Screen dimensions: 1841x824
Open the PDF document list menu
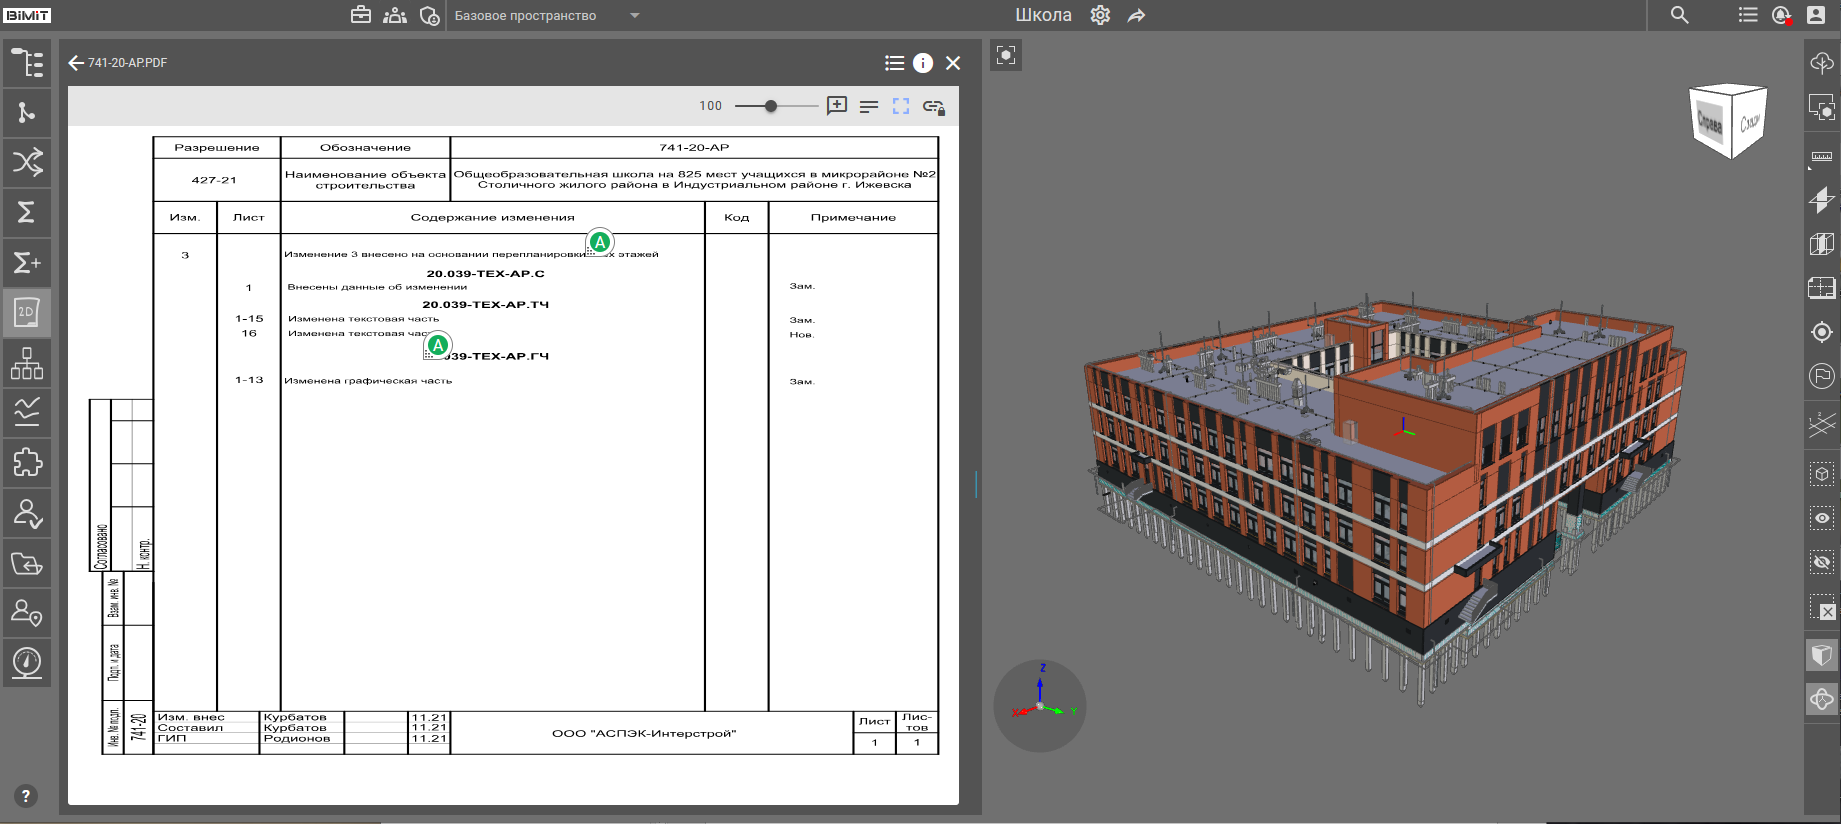tap(894, 63)
